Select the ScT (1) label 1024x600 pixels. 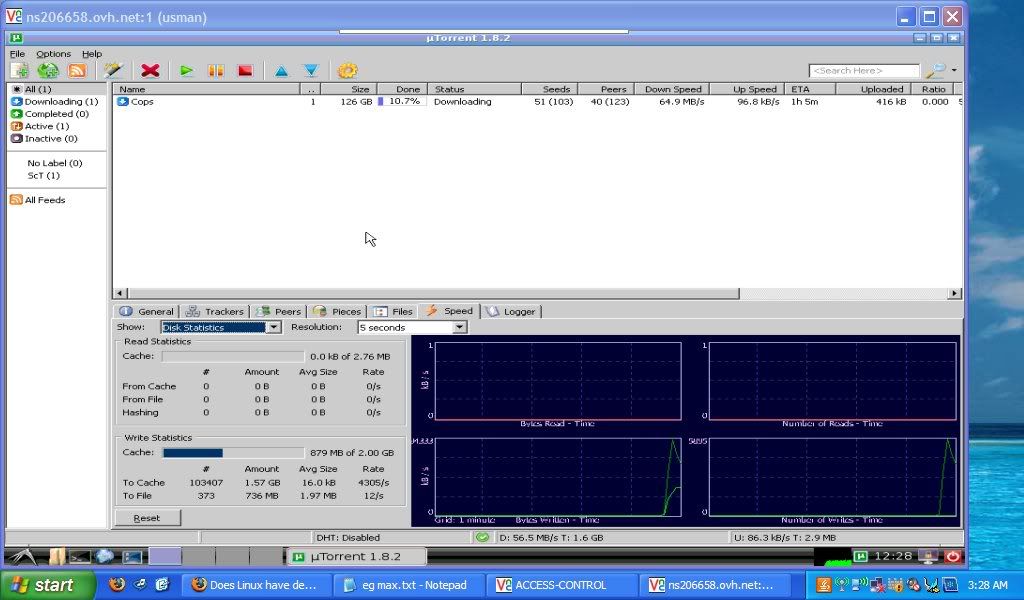coord(44,176)
